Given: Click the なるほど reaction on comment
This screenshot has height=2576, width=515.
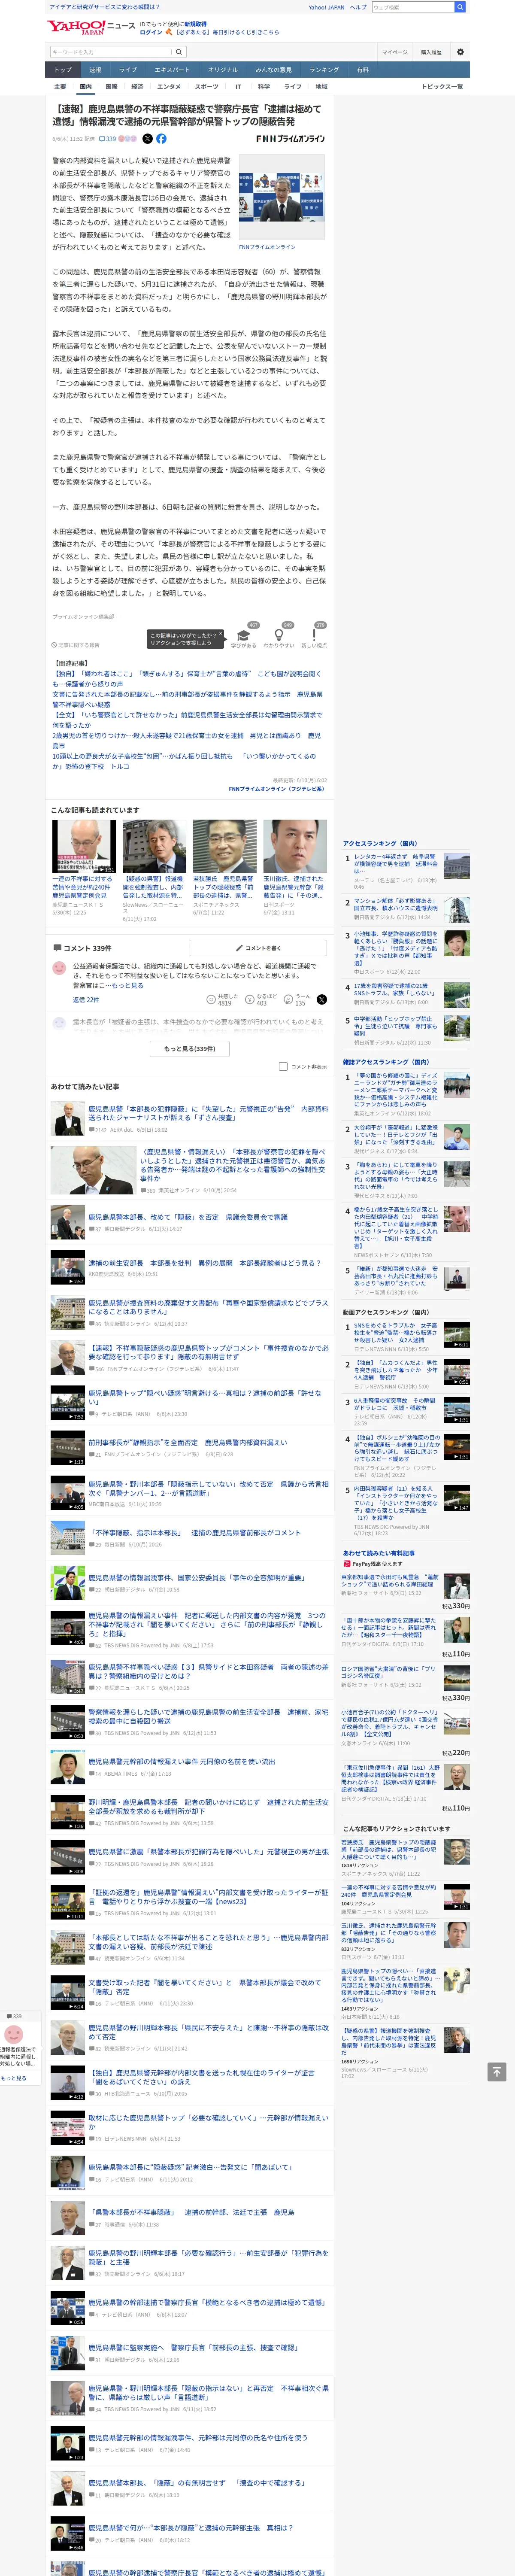Looking at the screenshot, I should tap(250, 999).
